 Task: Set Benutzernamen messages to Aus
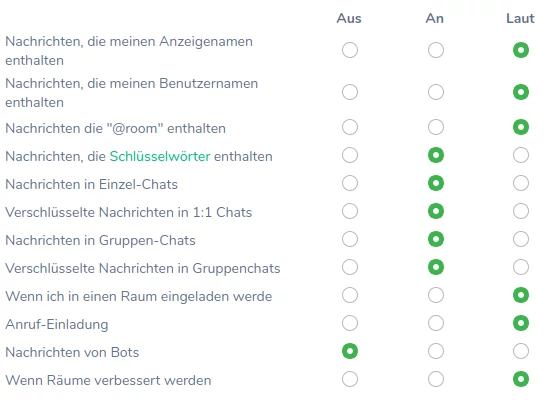tap(350, 92)
